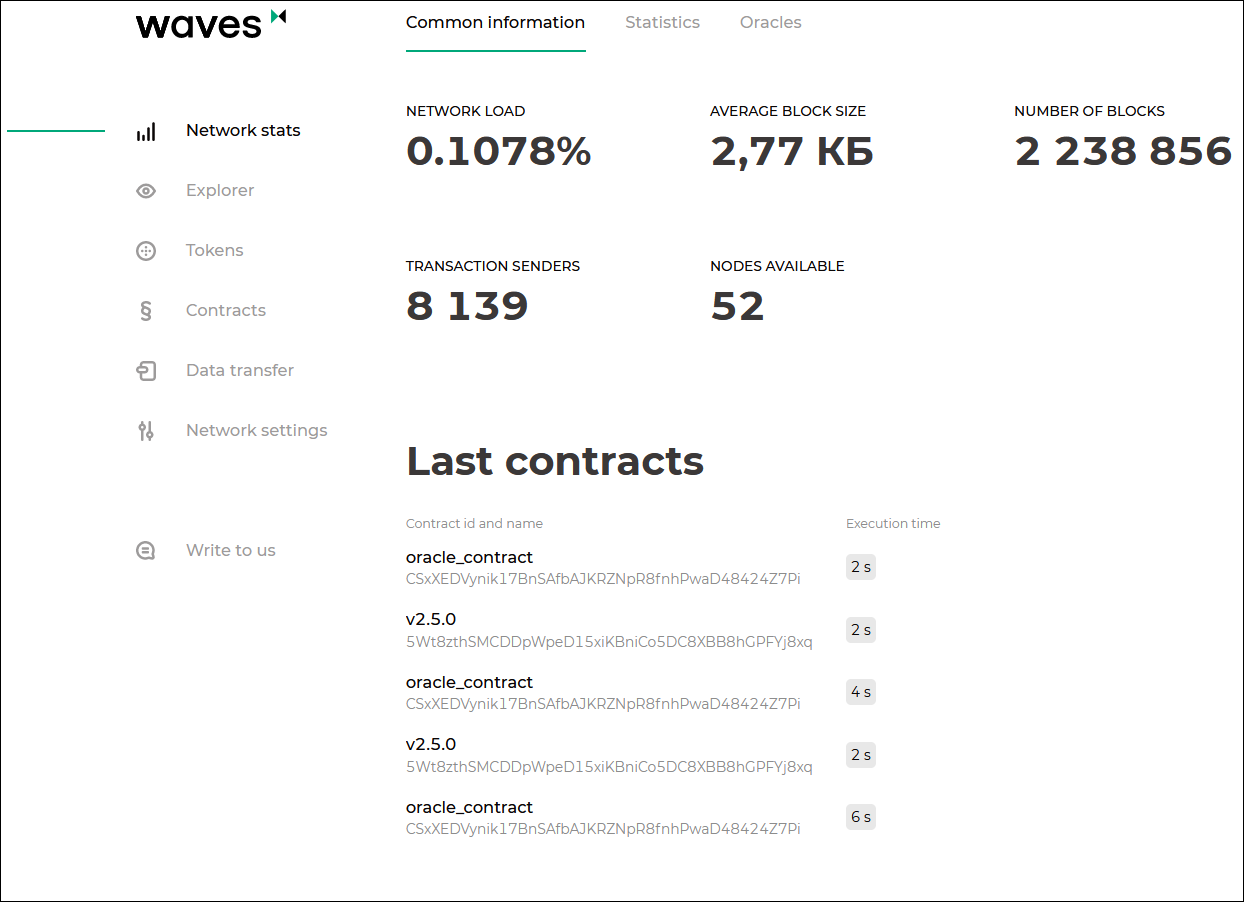The height and width of the screenshot is (902, 1244).
Task: Click the Last contracts heading
Action: pyautogui.click(x=555, y=461)
